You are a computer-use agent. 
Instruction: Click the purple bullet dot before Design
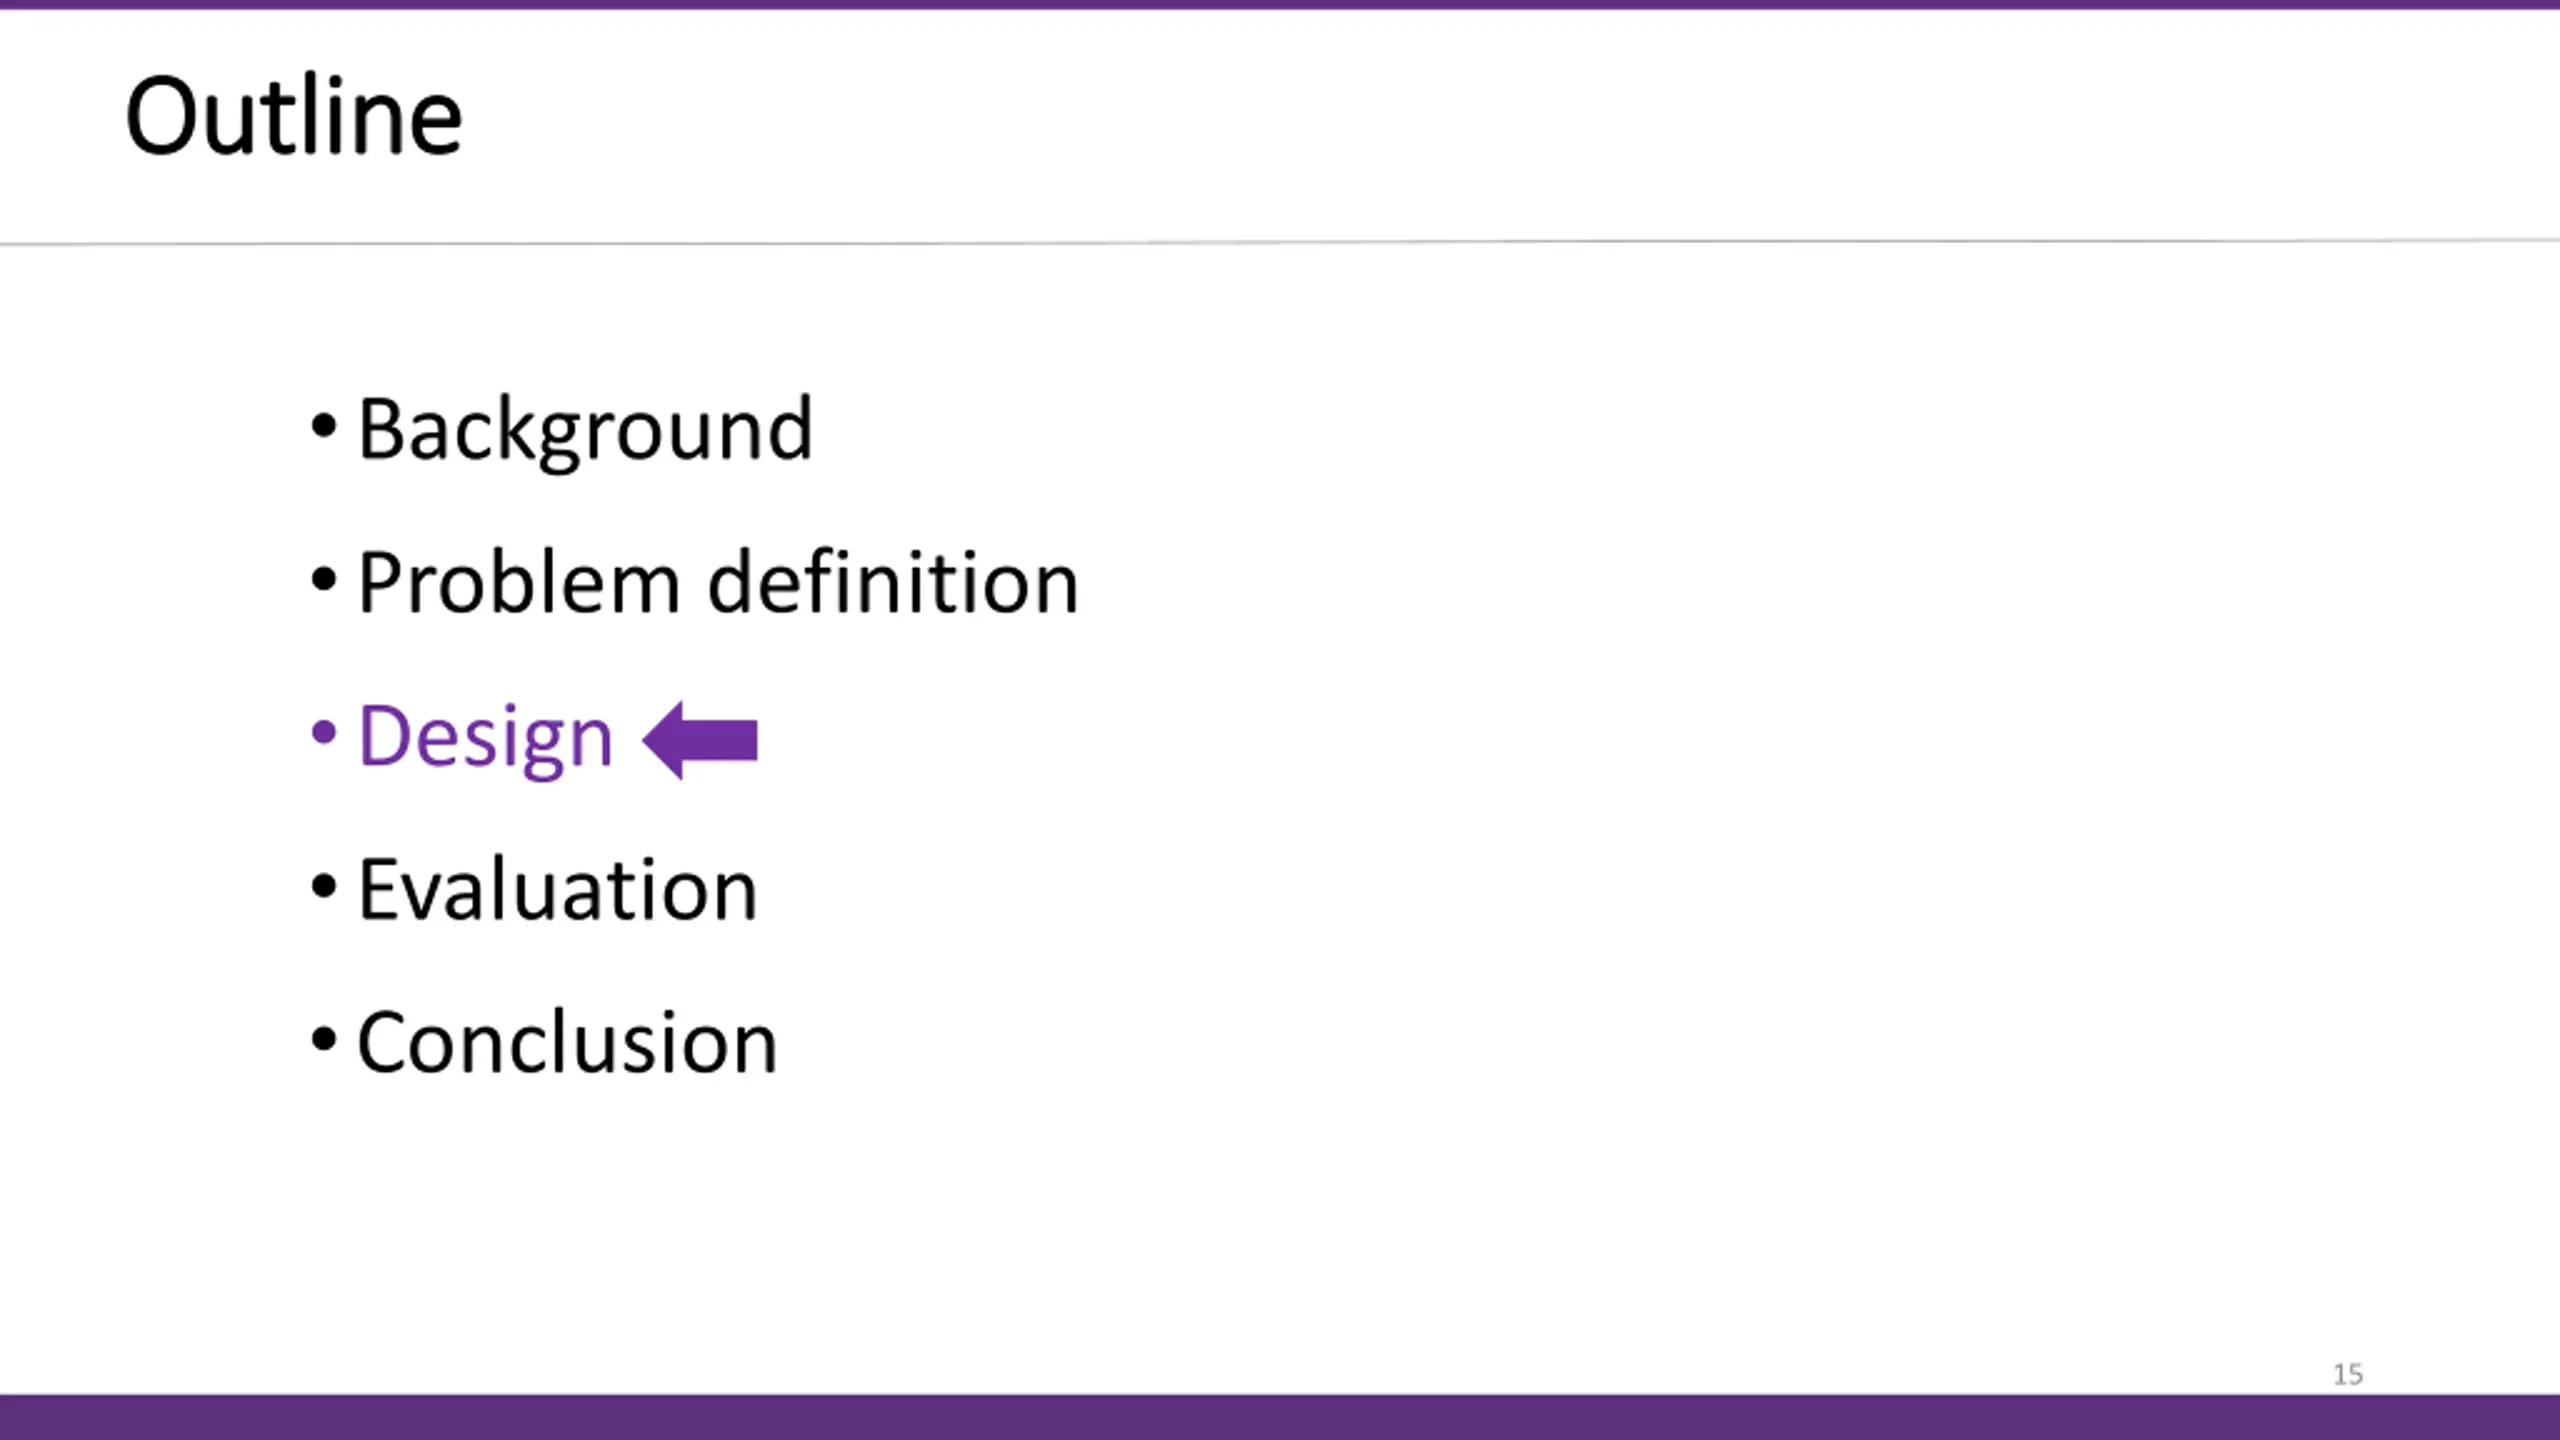pos(323,733)
